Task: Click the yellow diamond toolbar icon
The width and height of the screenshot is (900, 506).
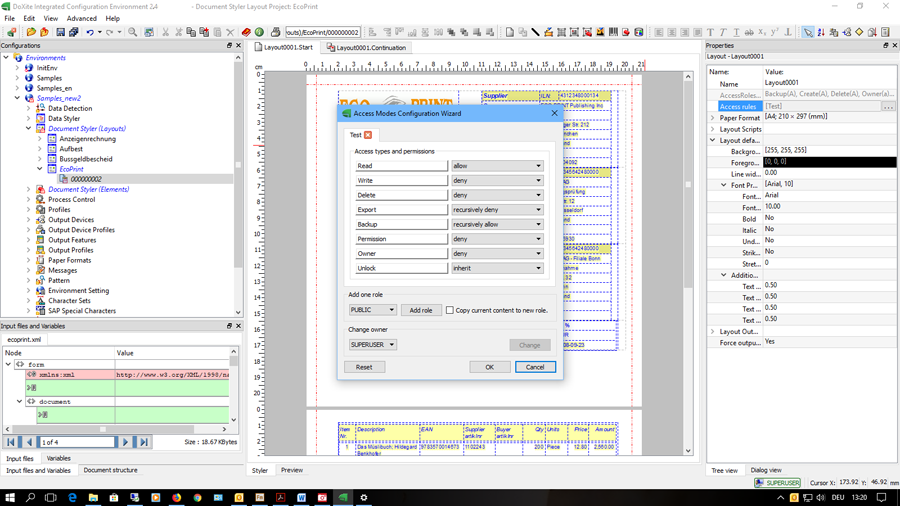Action: click(x=859, y=32)
